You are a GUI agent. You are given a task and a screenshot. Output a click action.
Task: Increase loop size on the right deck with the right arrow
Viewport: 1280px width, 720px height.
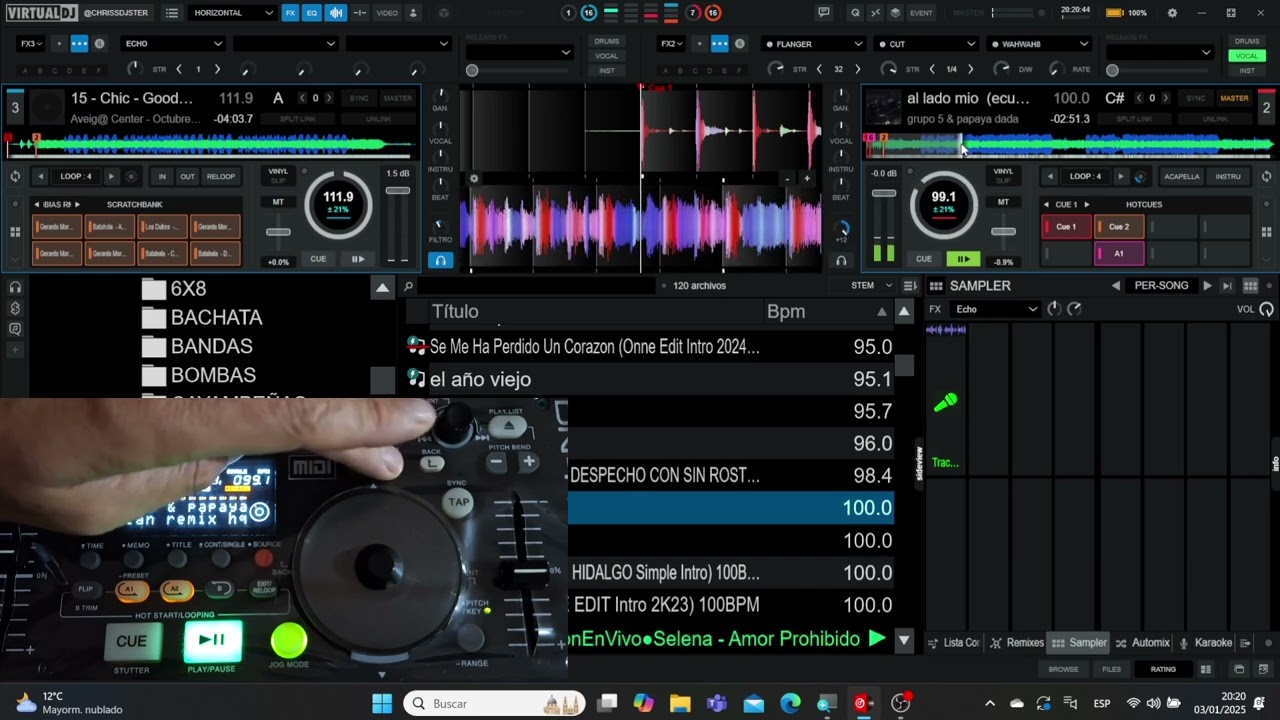[1121, 177]
